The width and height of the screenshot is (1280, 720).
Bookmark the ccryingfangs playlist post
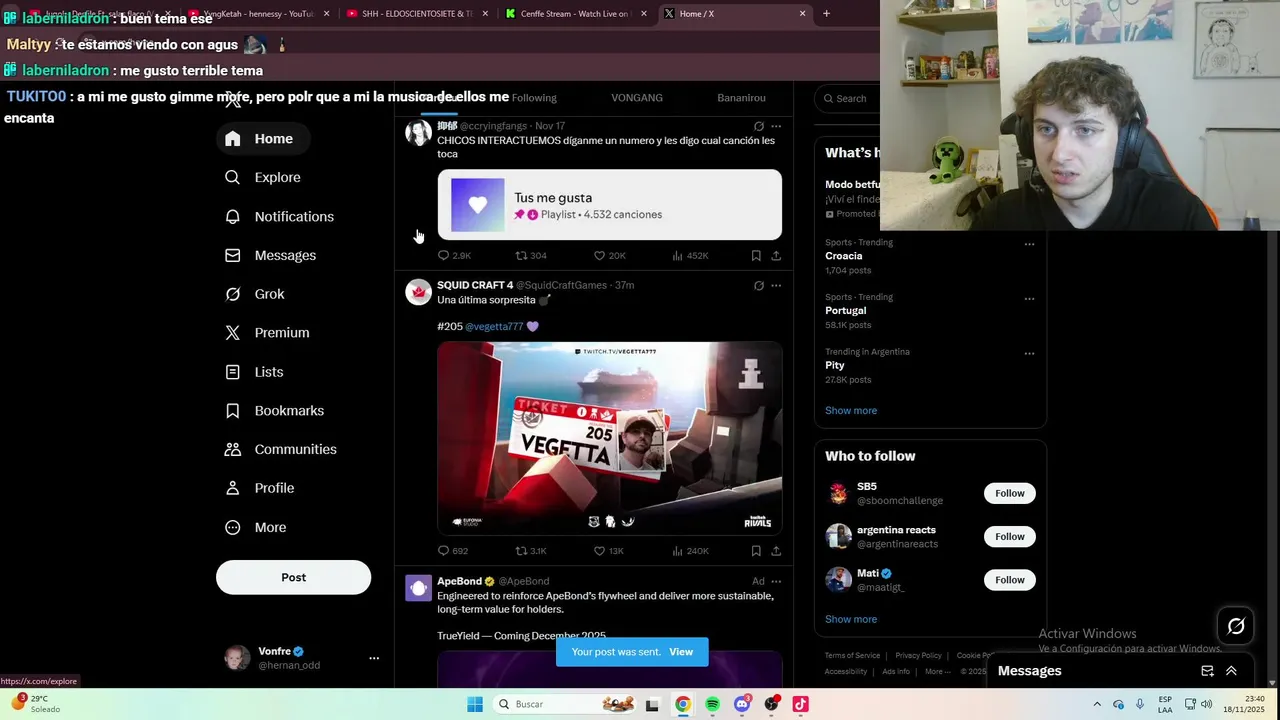756,256
